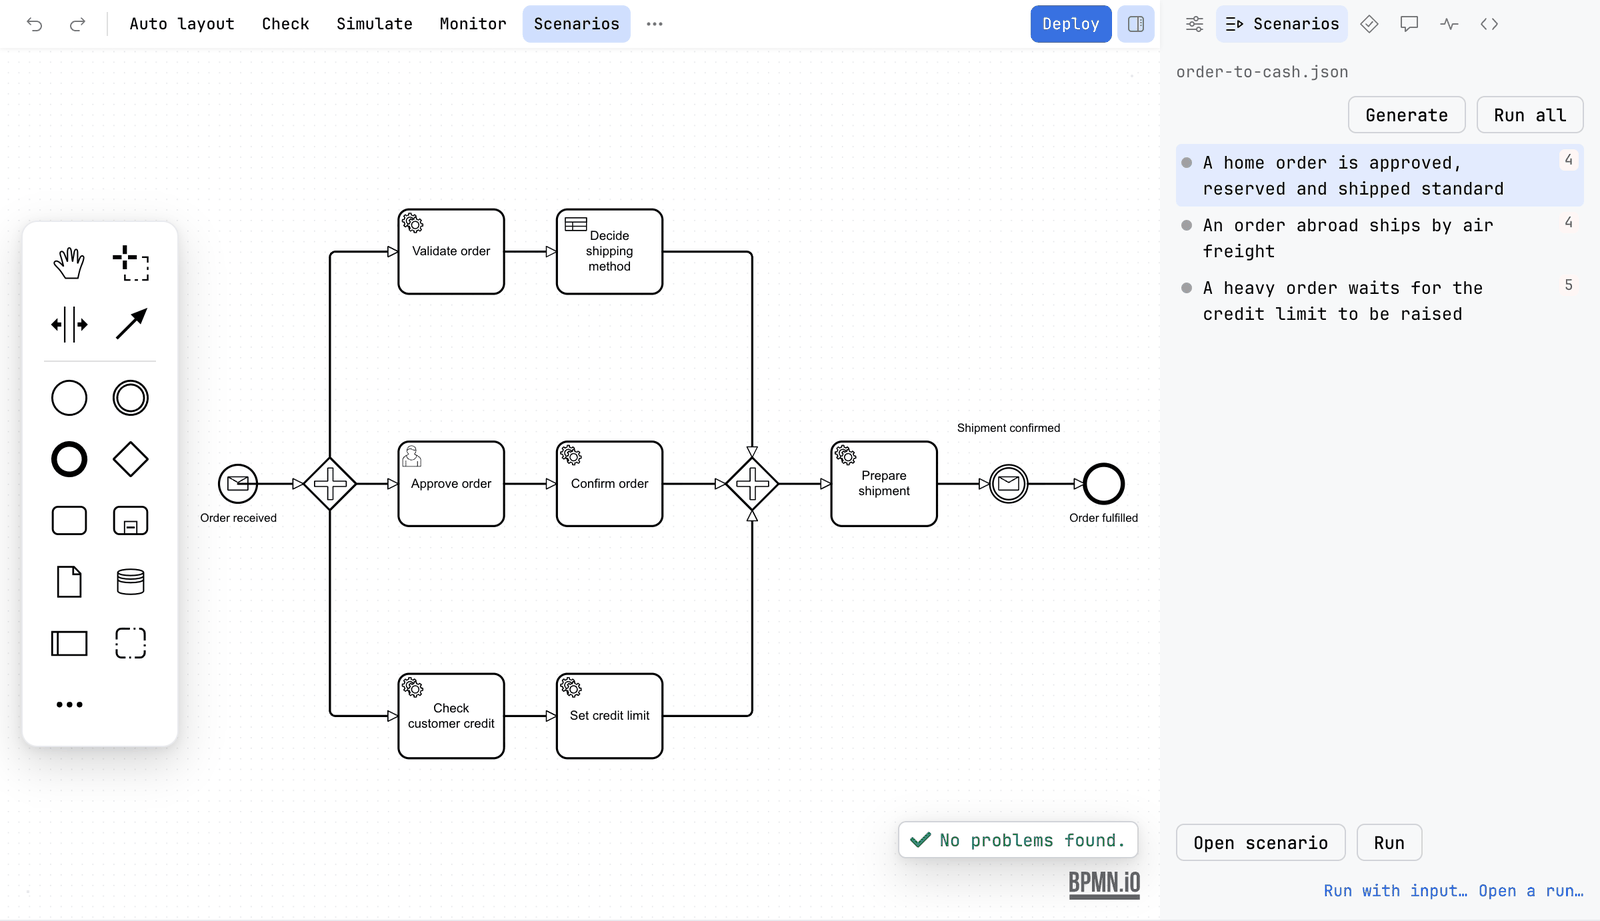Create a task rectangle from palette
This screenshot has height=921, width=1600.
[69, 521]
